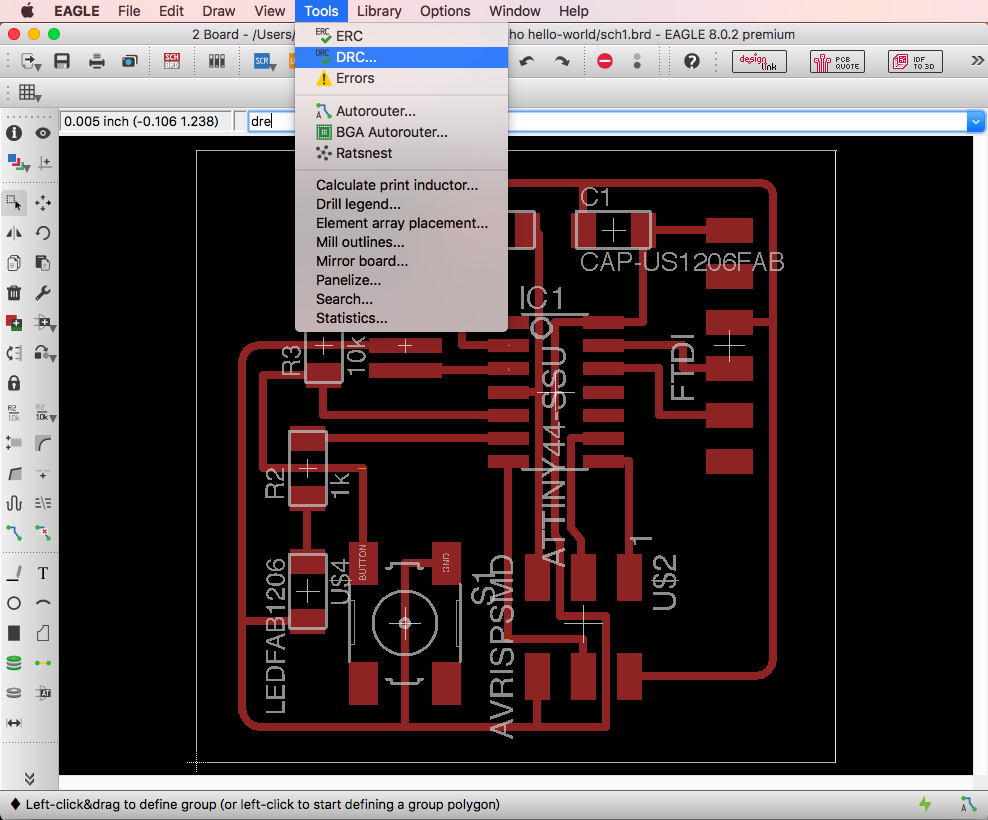988x820 pixels.
Task: Switch to schematic with SCH/BRD icon
Action: coord(171,61)
